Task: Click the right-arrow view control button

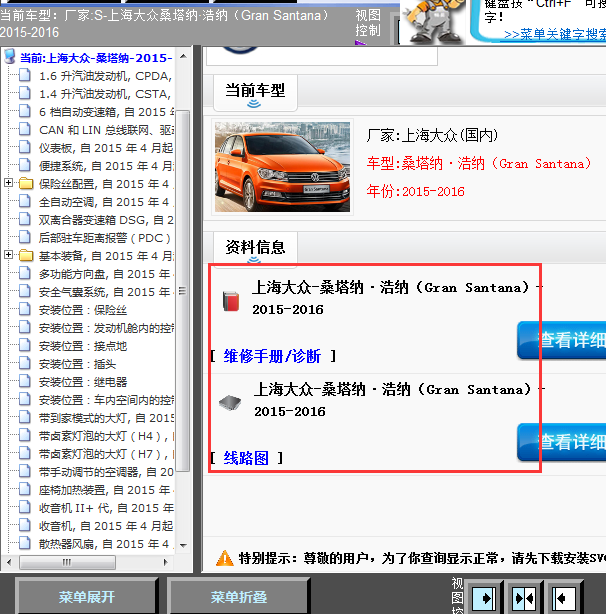Action: 484,598
